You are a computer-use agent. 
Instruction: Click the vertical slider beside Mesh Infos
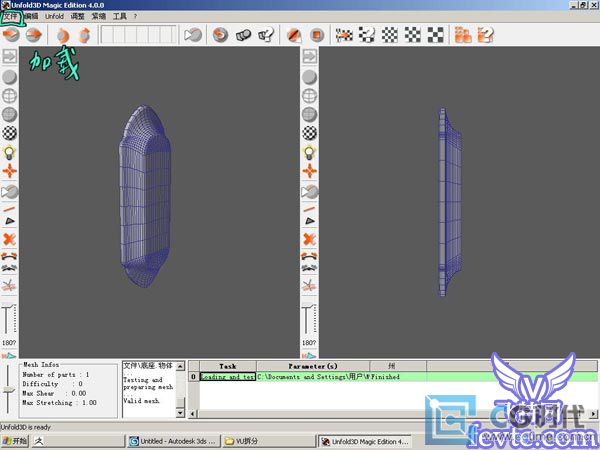pos(8,390)
